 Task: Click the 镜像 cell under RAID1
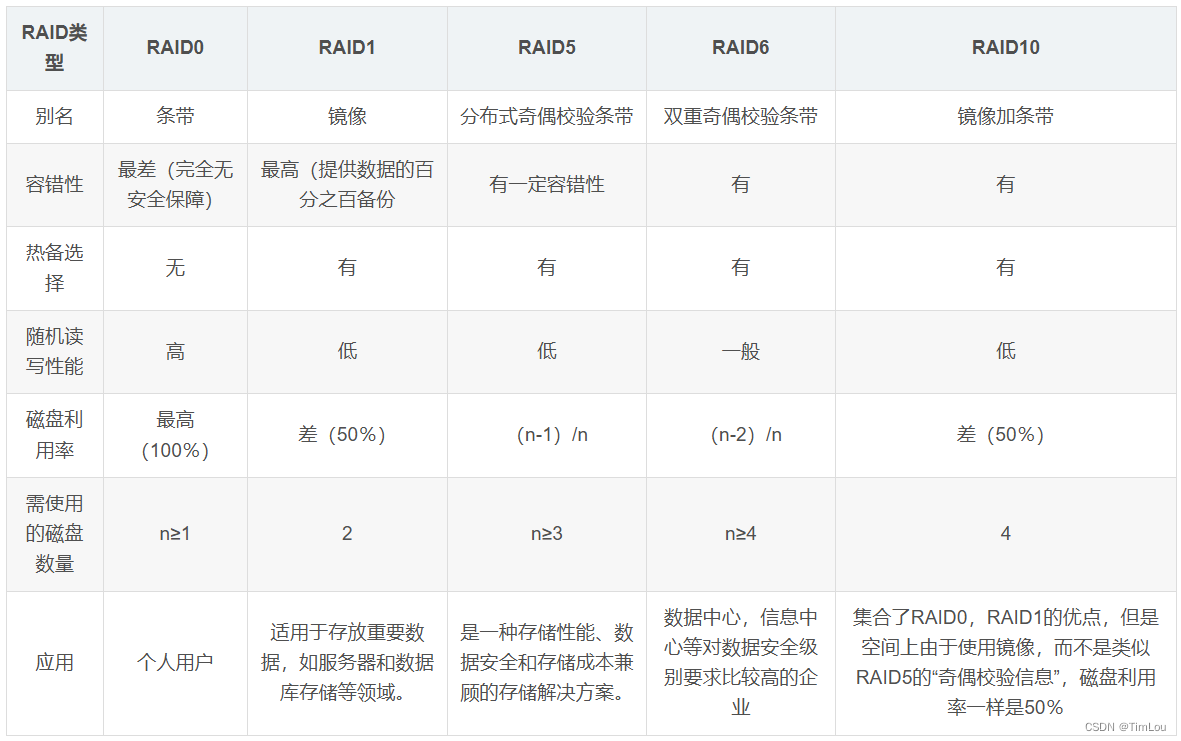coord(346,117)
